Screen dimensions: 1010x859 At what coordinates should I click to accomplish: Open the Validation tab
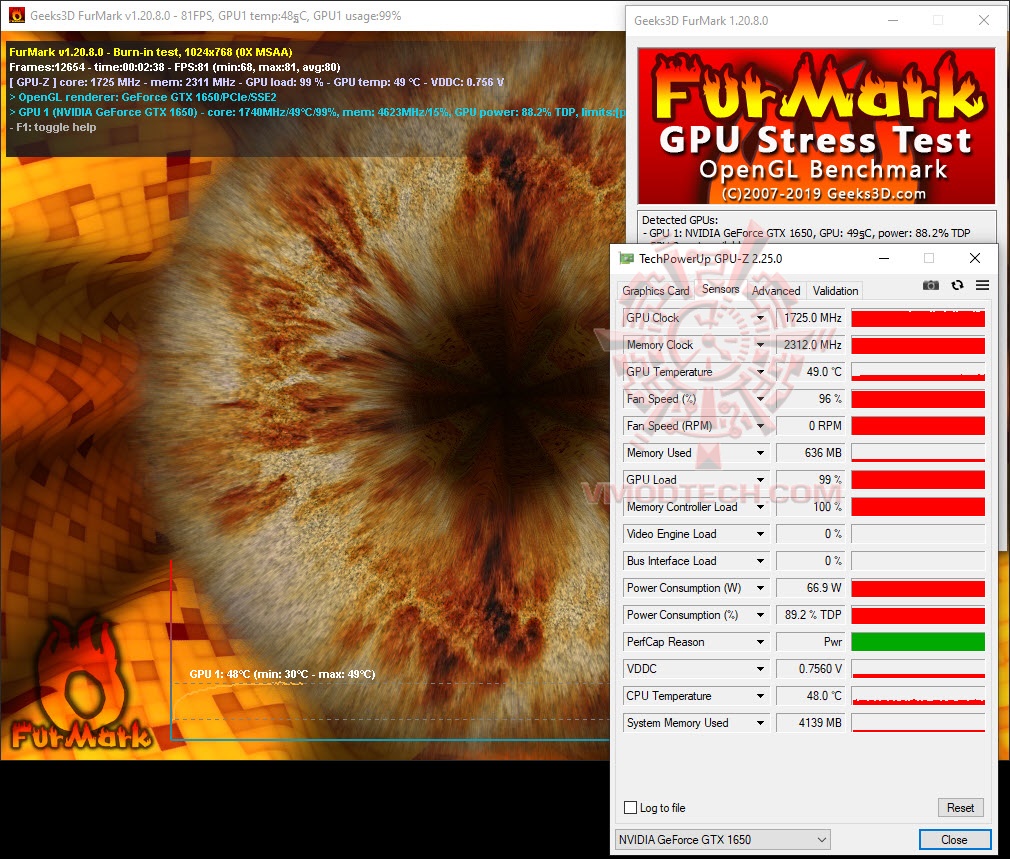(835, 291)
